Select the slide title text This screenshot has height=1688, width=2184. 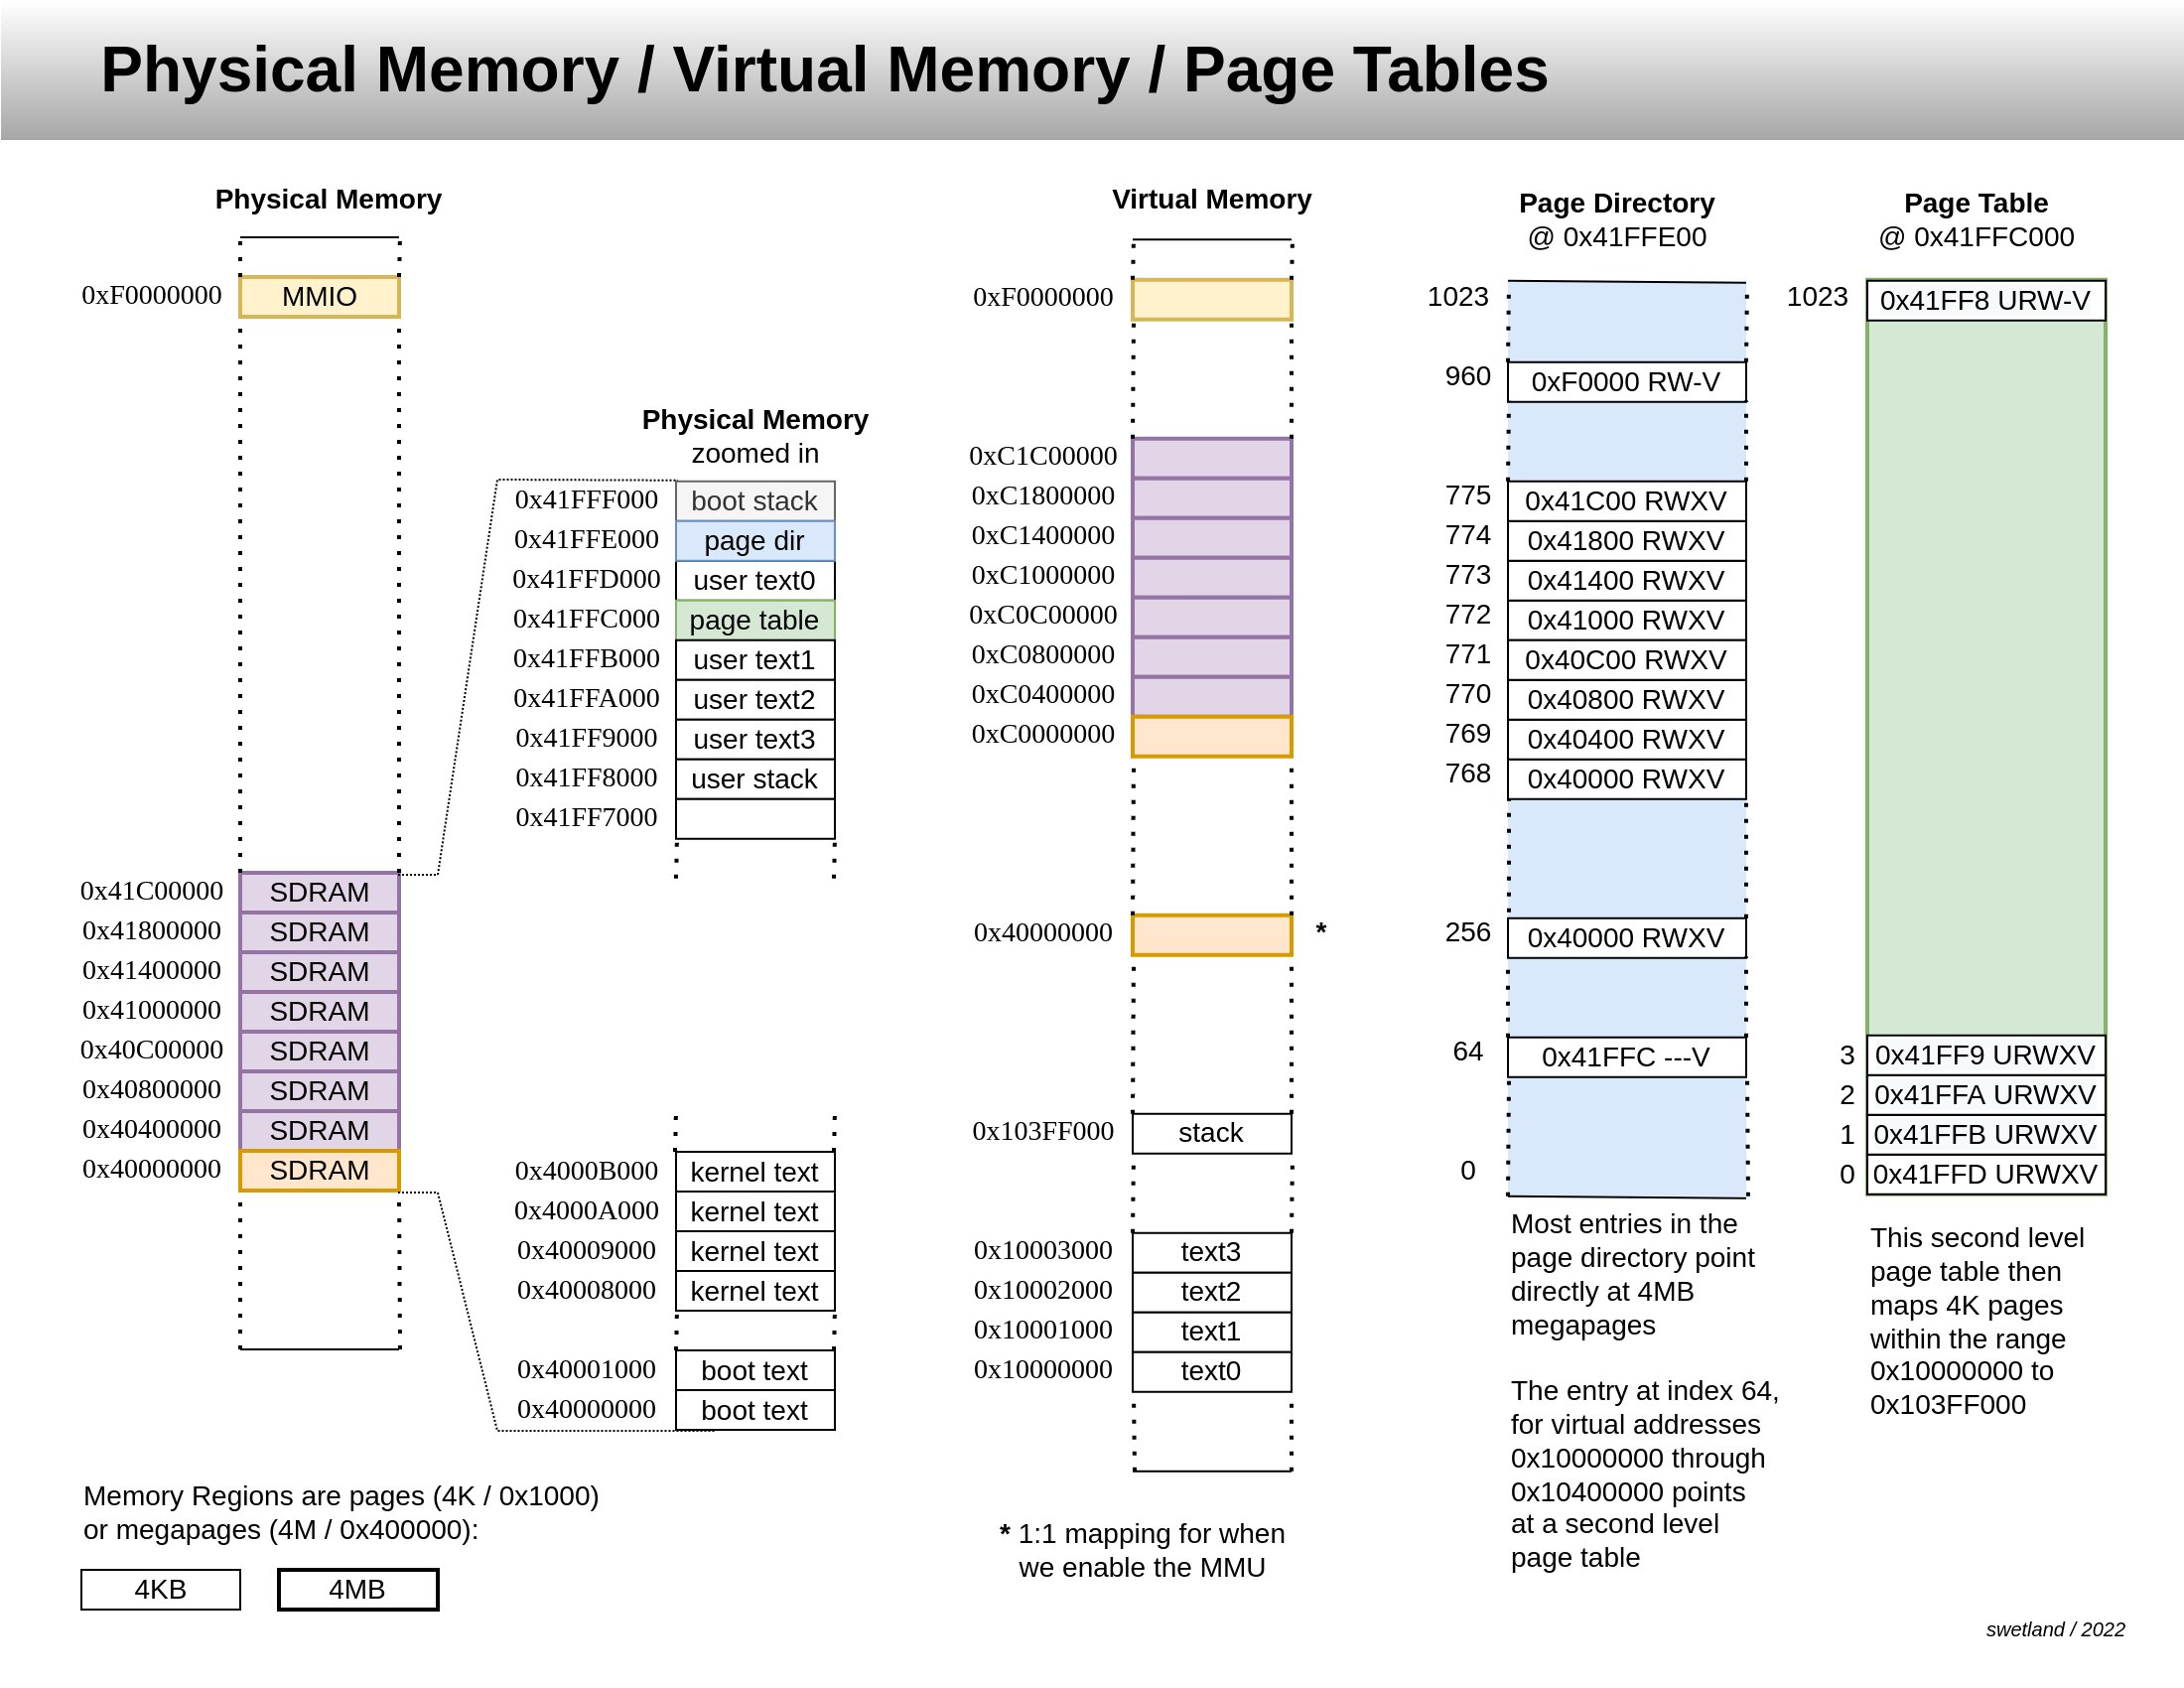(x=824, y=70)
